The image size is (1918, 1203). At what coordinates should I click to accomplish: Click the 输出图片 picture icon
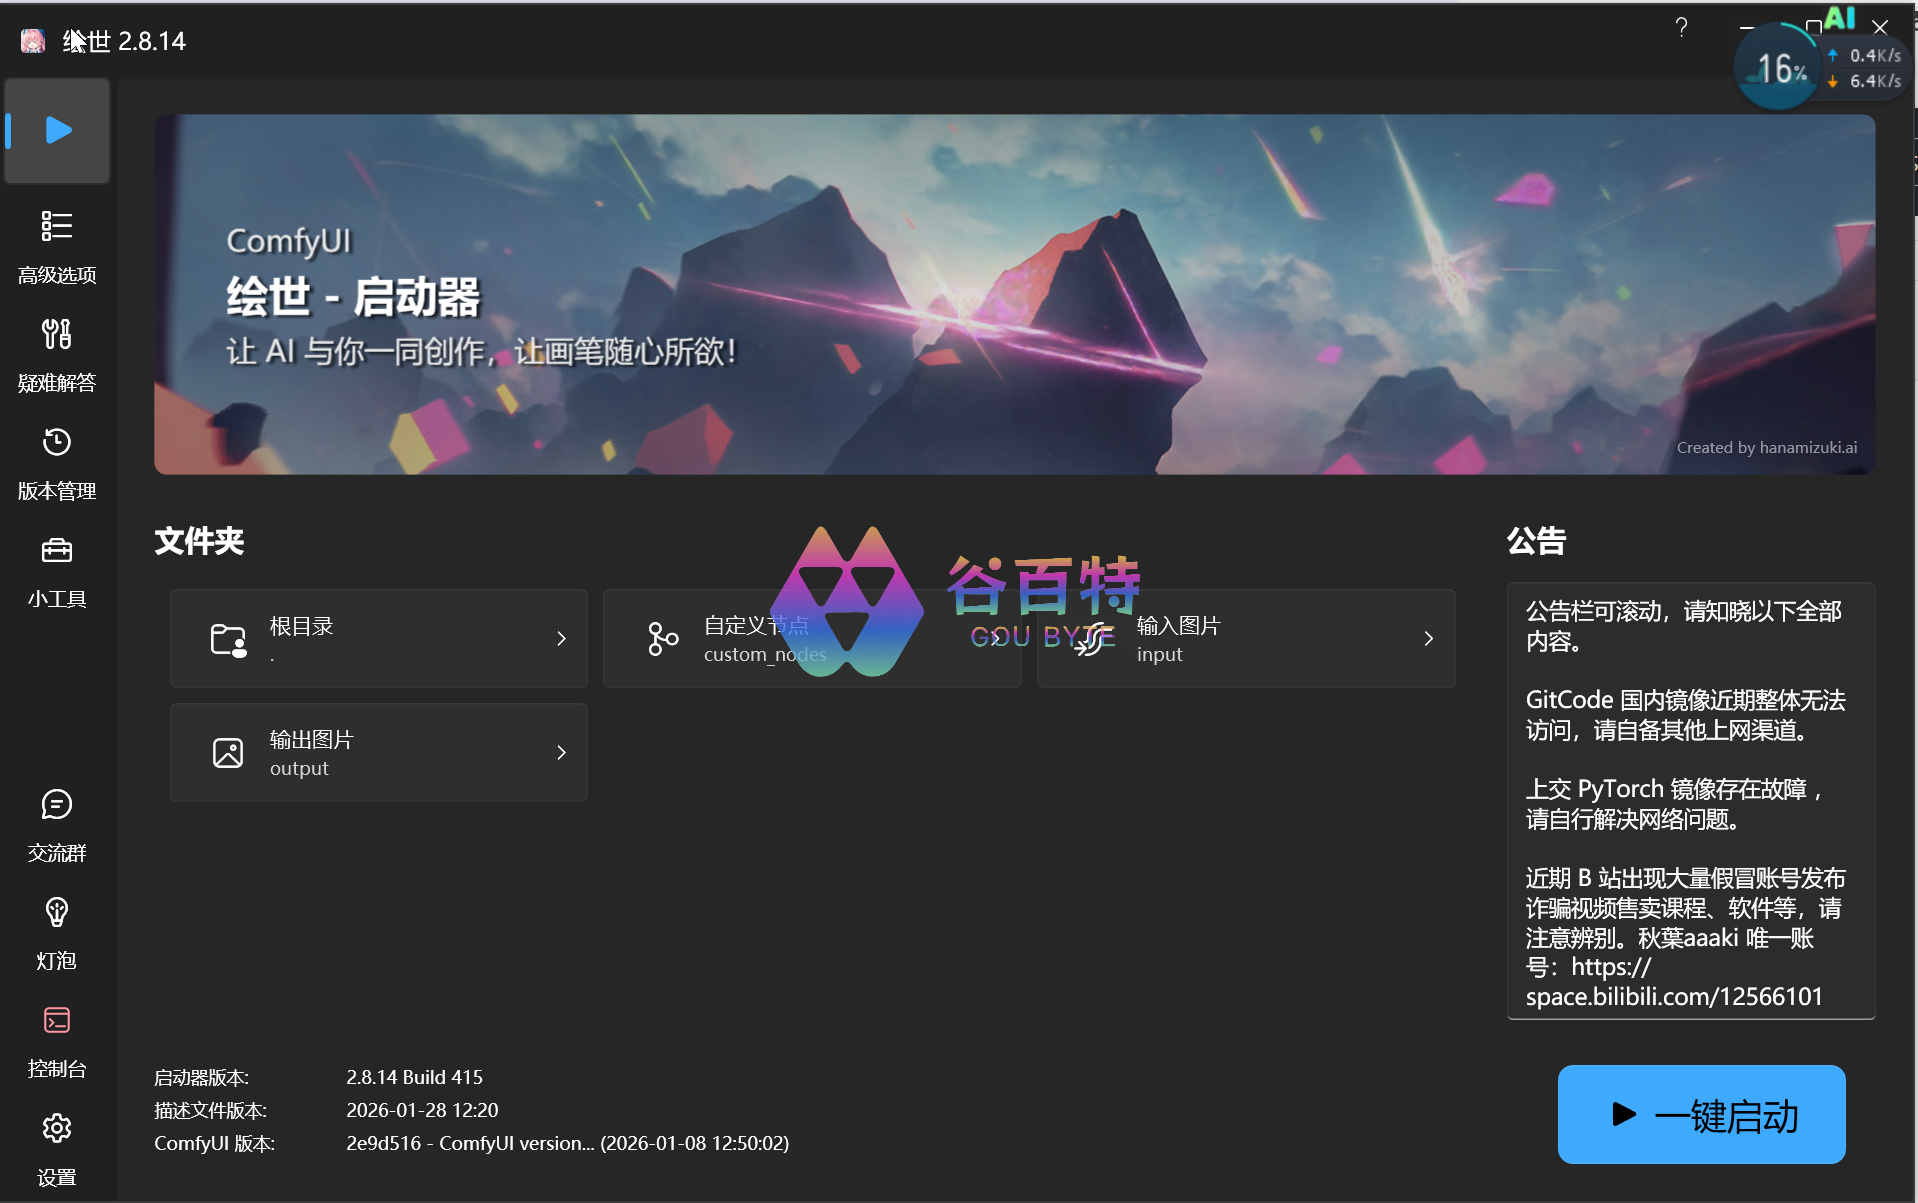point(228,753)
